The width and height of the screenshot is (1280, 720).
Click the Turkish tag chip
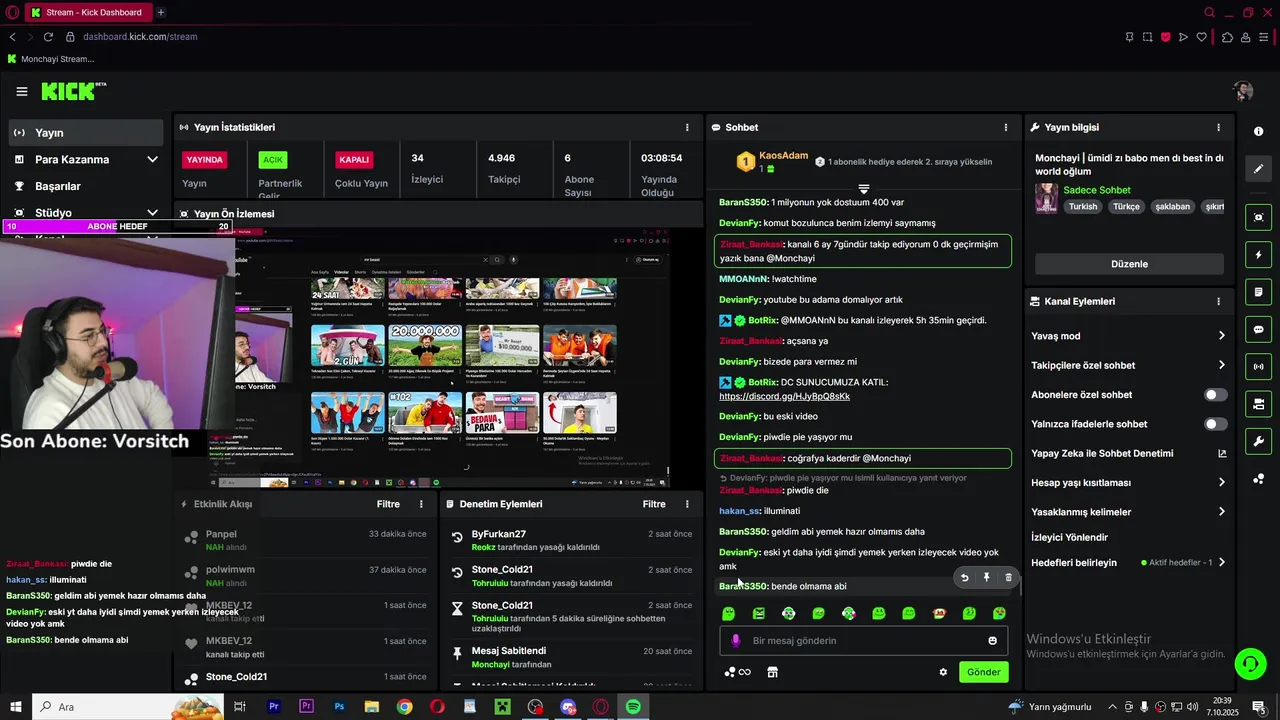coord(1083,207)
